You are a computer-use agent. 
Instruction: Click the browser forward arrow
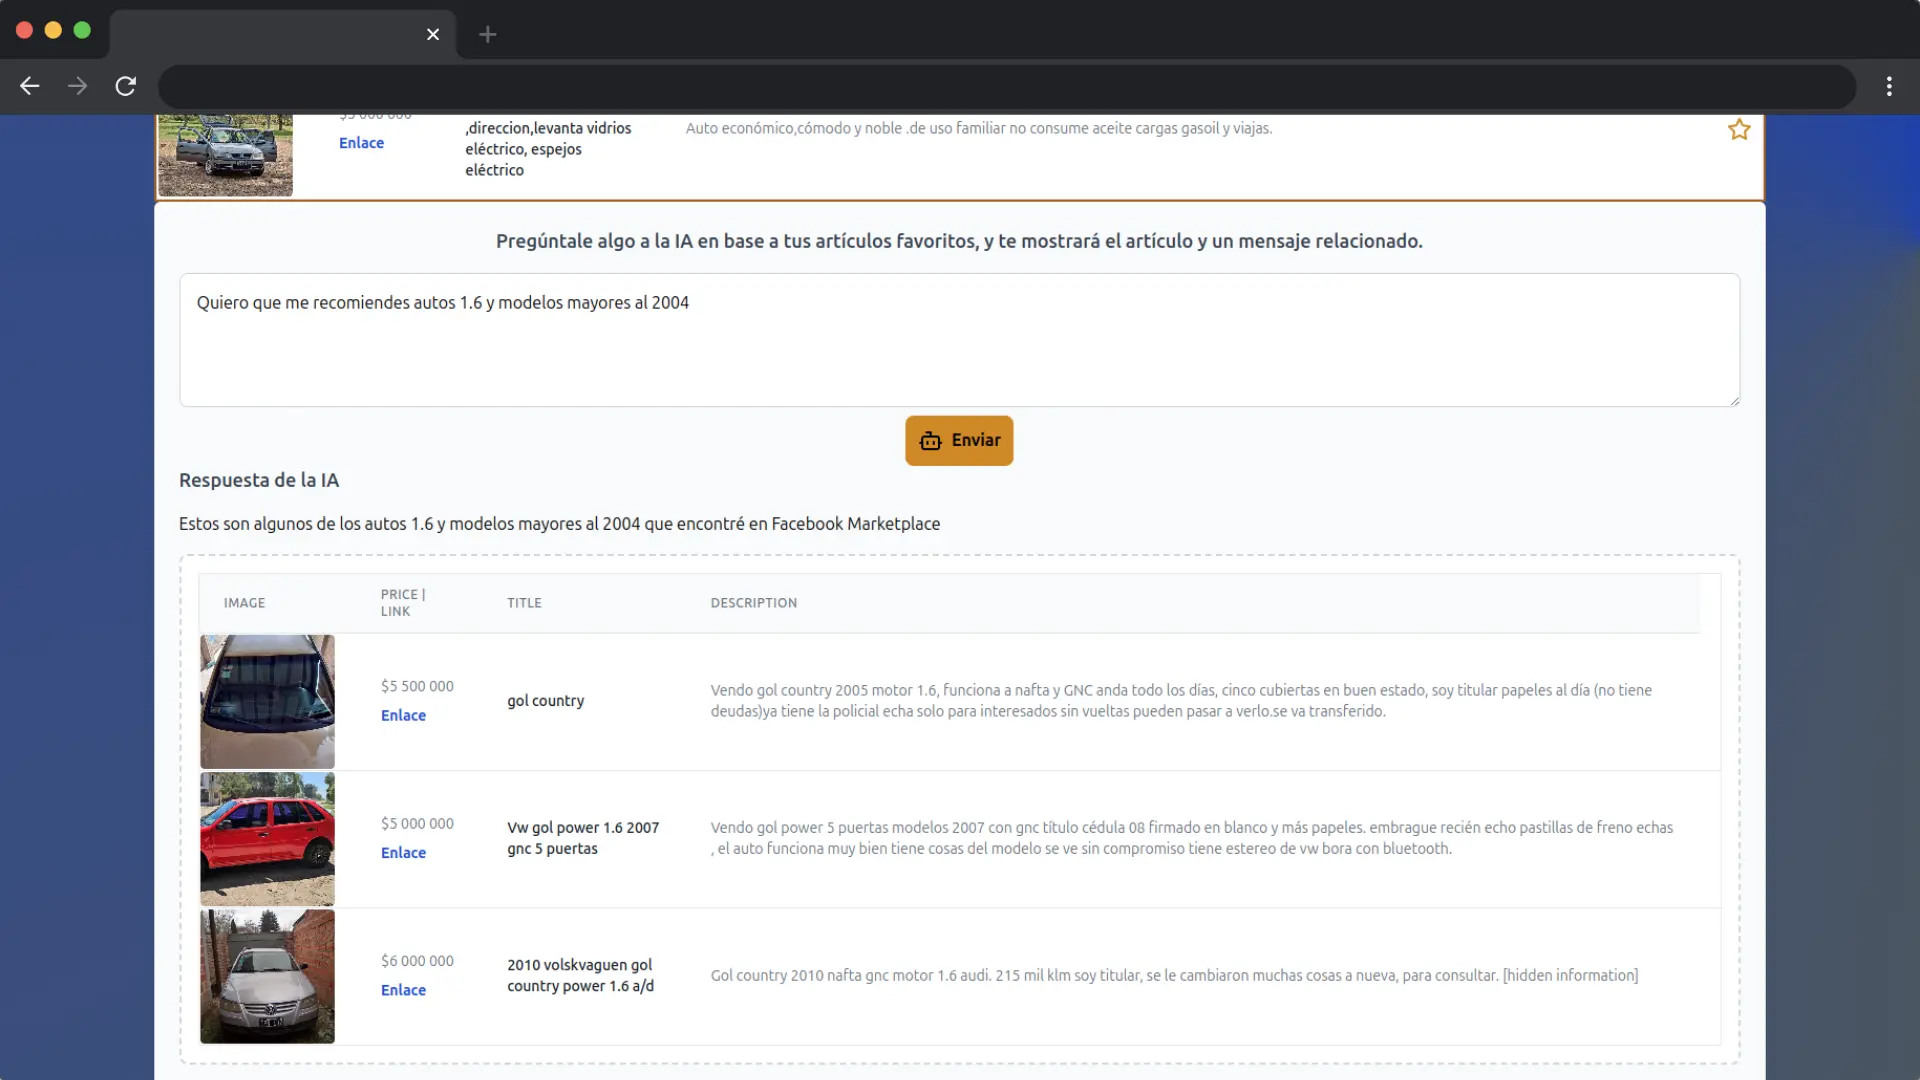tap(77, 86)
